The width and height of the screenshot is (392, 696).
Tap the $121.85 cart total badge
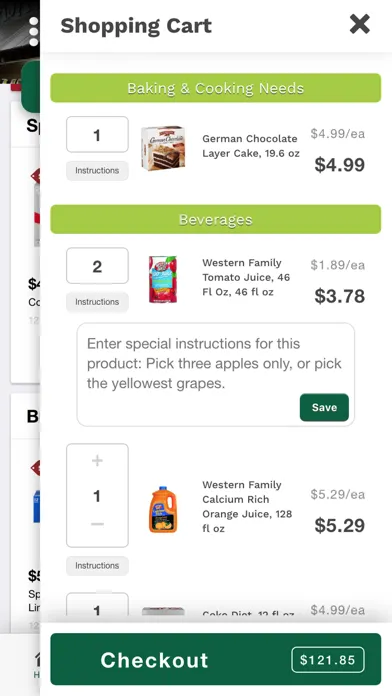(328, 660)
